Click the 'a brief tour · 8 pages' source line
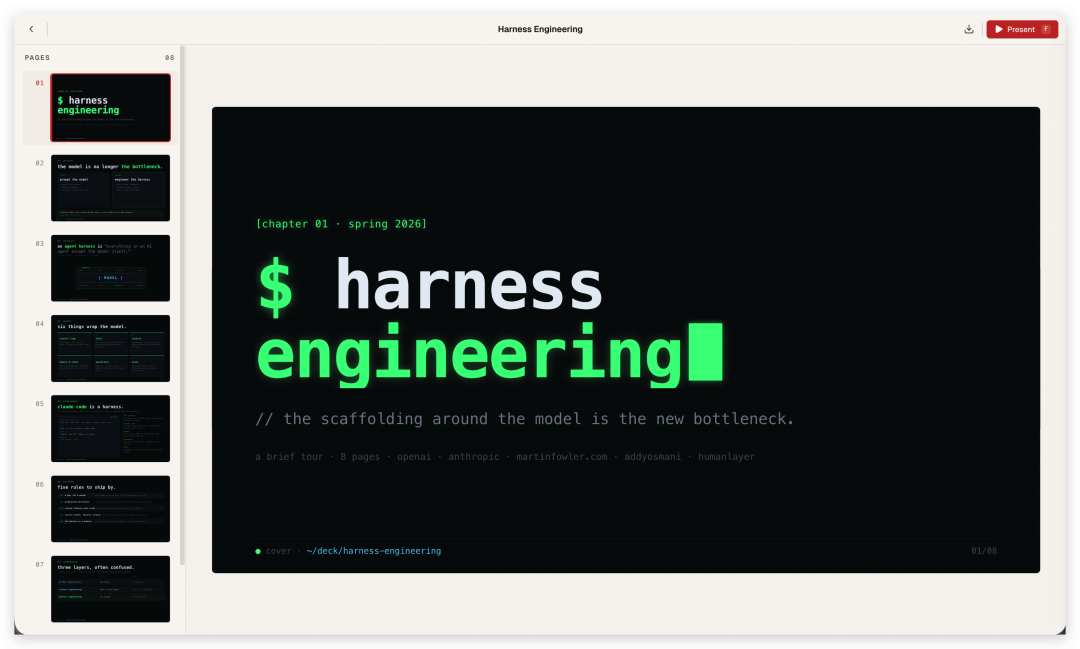The width and height of the screenshot is (1080, 649). [504, 457]
